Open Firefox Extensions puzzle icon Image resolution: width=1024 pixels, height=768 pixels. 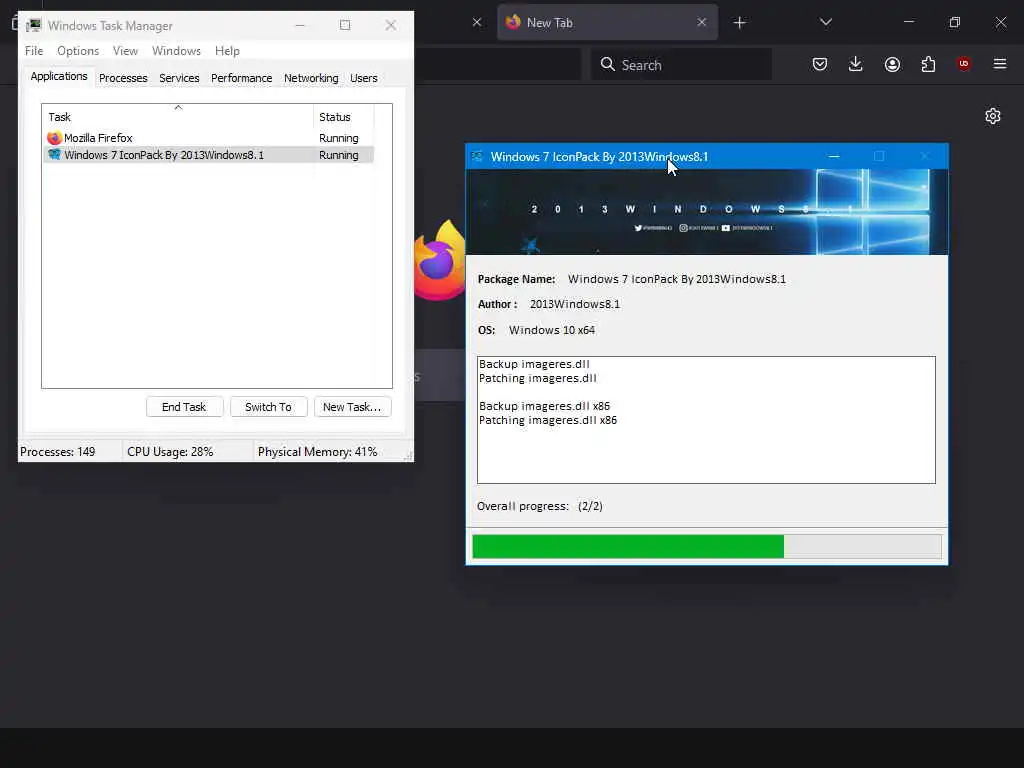click(x=928, y=64)
